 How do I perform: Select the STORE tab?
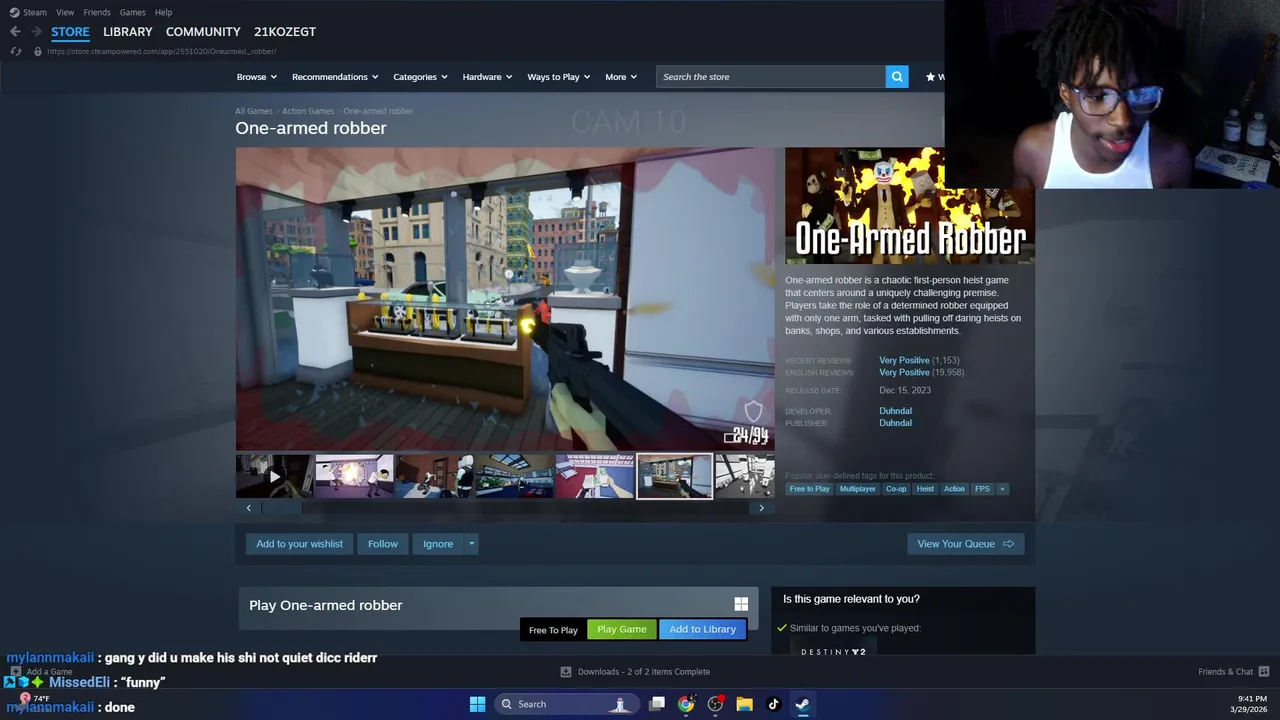(x=70, y=32)
